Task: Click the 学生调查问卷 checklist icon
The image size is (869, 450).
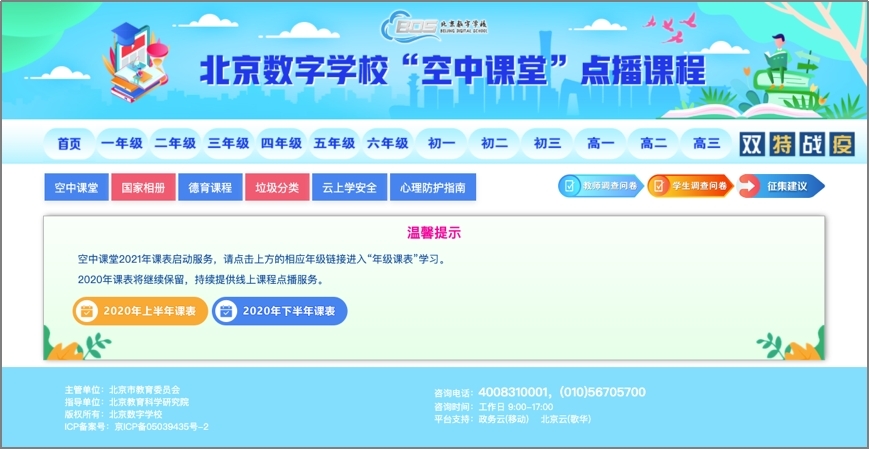Action: [x=659, y=186]
